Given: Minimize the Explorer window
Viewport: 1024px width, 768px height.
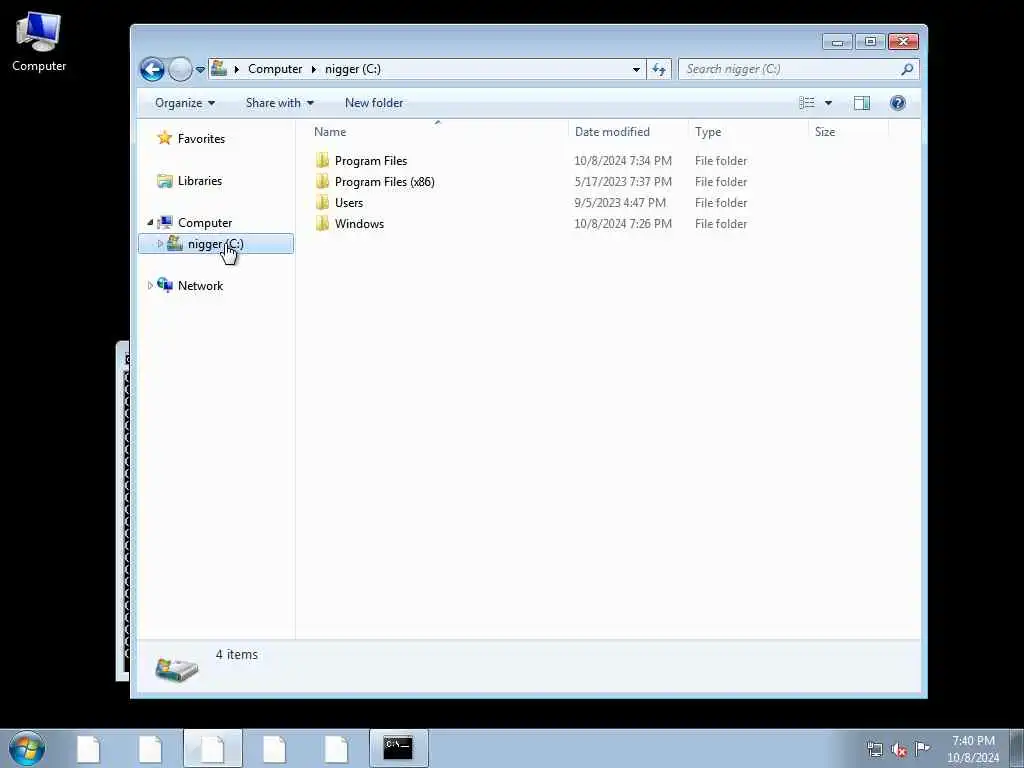Looking at the screenshot, I should tap(837, 42).
